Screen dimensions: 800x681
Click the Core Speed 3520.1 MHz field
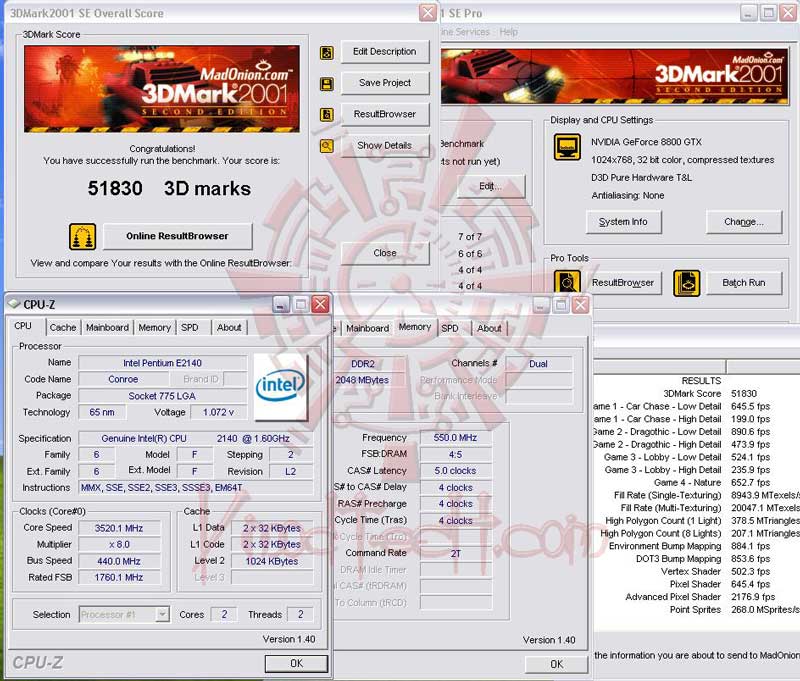tap(119, 528)
